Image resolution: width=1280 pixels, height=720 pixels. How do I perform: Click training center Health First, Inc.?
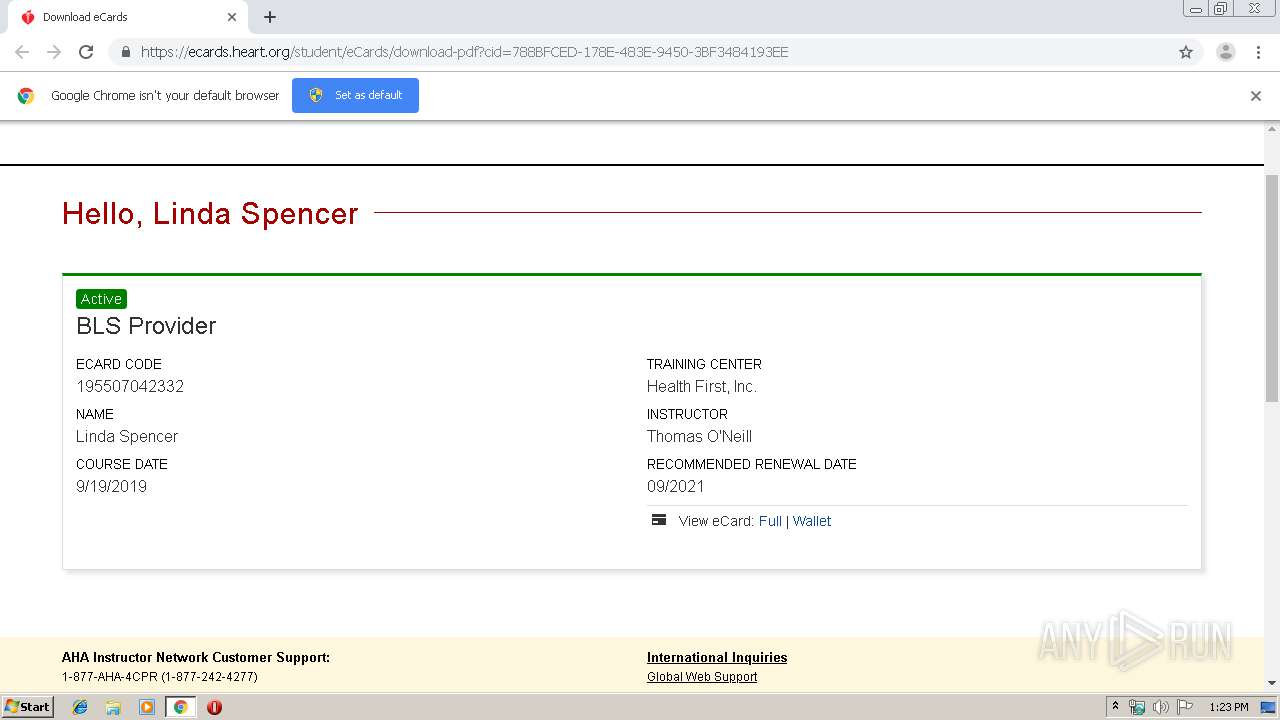702,386
